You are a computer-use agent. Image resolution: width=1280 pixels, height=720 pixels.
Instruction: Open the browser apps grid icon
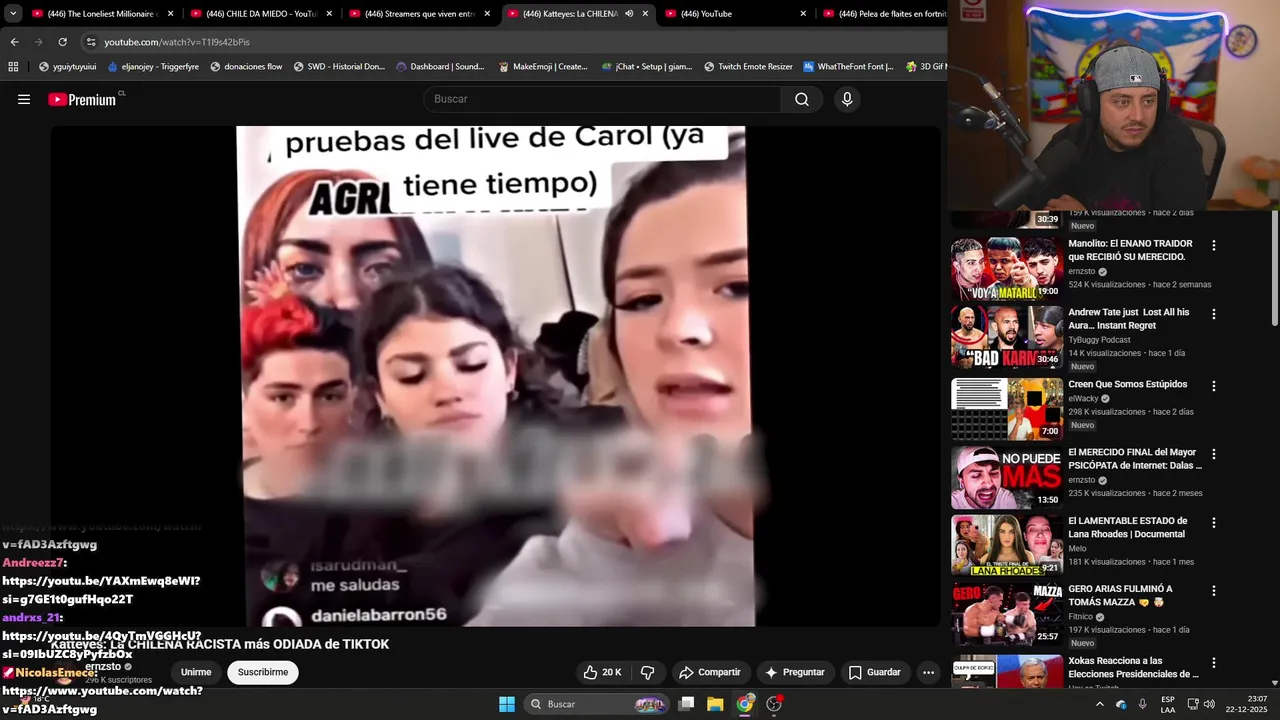click(13, 66)
